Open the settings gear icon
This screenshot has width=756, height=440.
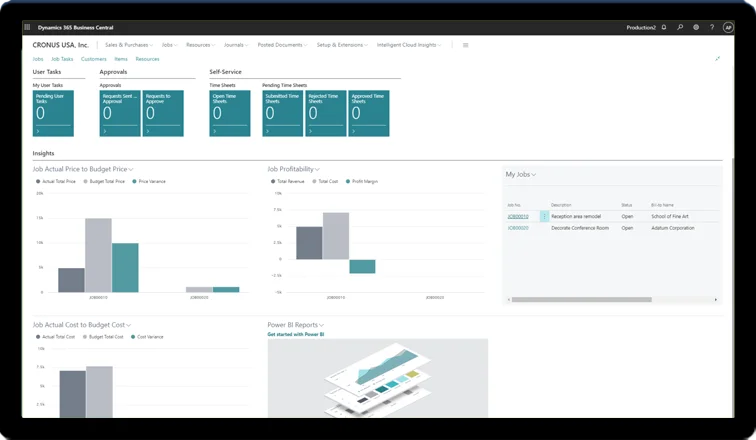coord(695,27)
